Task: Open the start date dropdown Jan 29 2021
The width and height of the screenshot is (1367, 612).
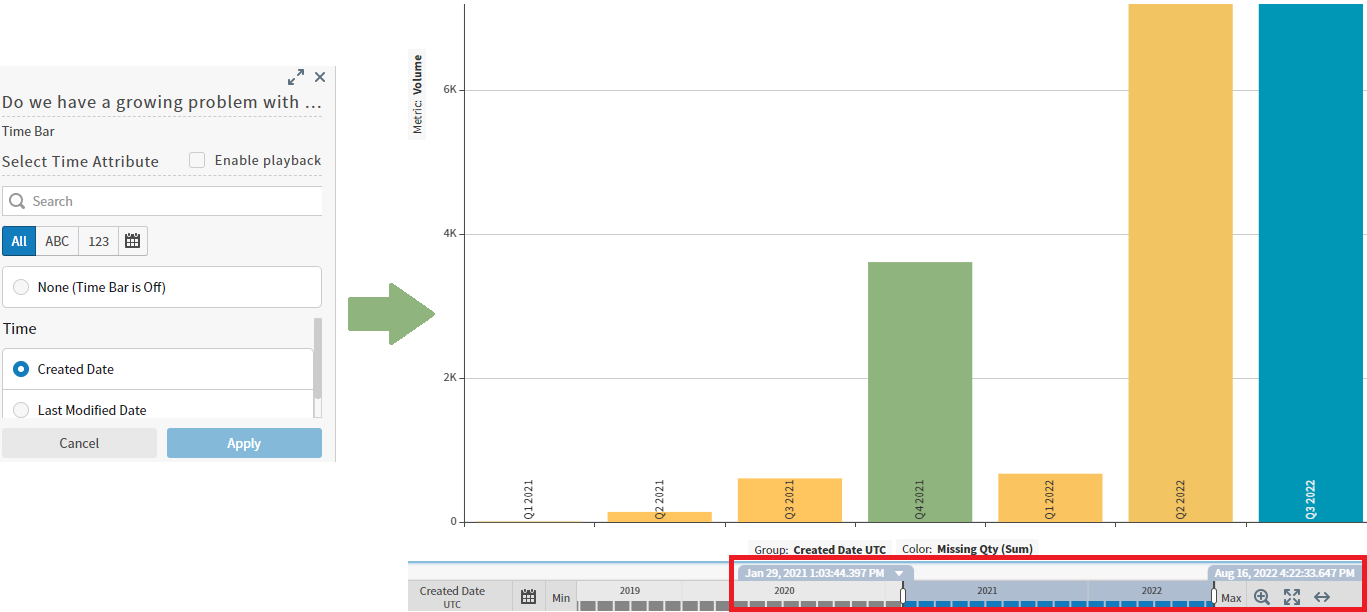Action: (x=898, y=572)
